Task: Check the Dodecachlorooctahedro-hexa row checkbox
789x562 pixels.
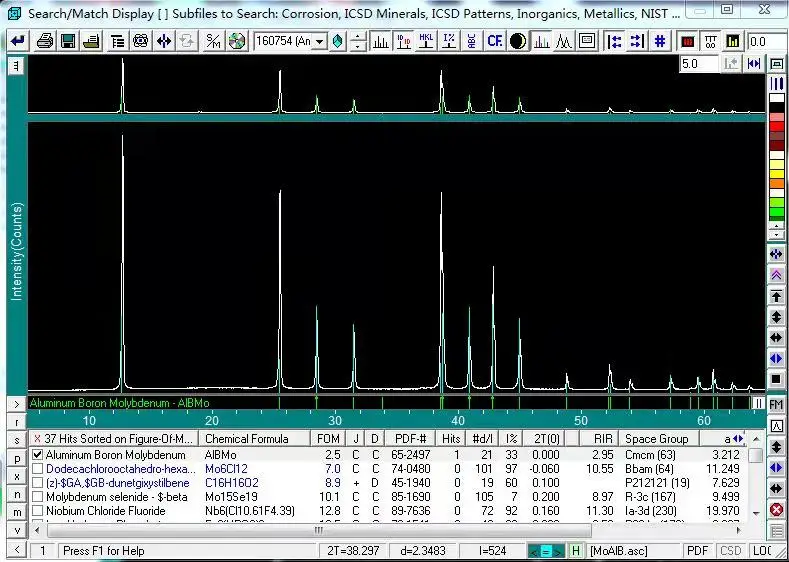Action: pyautogui.click(x=38, y=468)
